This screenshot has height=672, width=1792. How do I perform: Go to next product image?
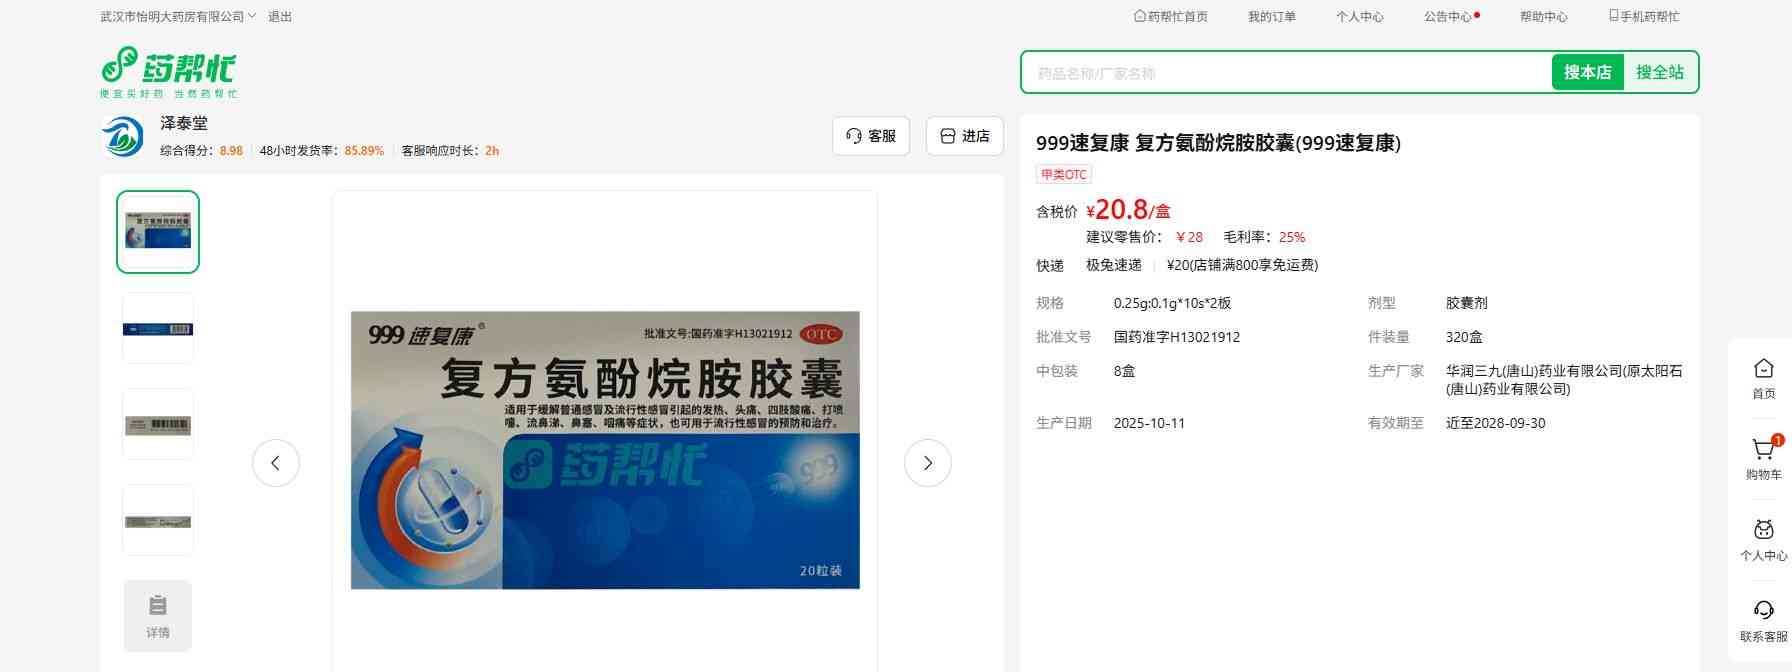pos(927,463)
